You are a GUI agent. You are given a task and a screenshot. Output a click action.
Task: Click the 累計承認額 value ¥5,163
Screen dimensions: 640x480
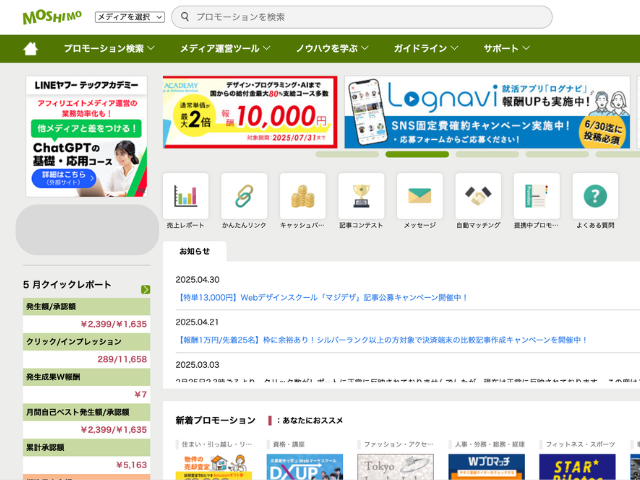131,465
